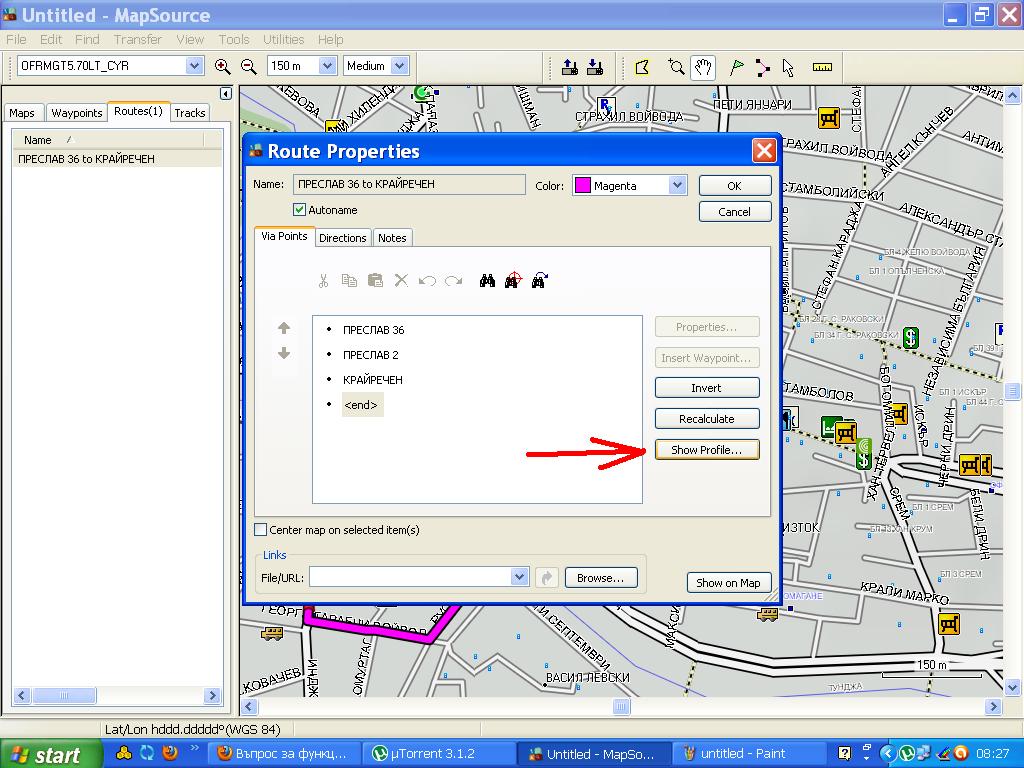Select the Distance/Bearing ruler tool
The width and height of the screenshot is (1024, 768).
click(822, 67)
